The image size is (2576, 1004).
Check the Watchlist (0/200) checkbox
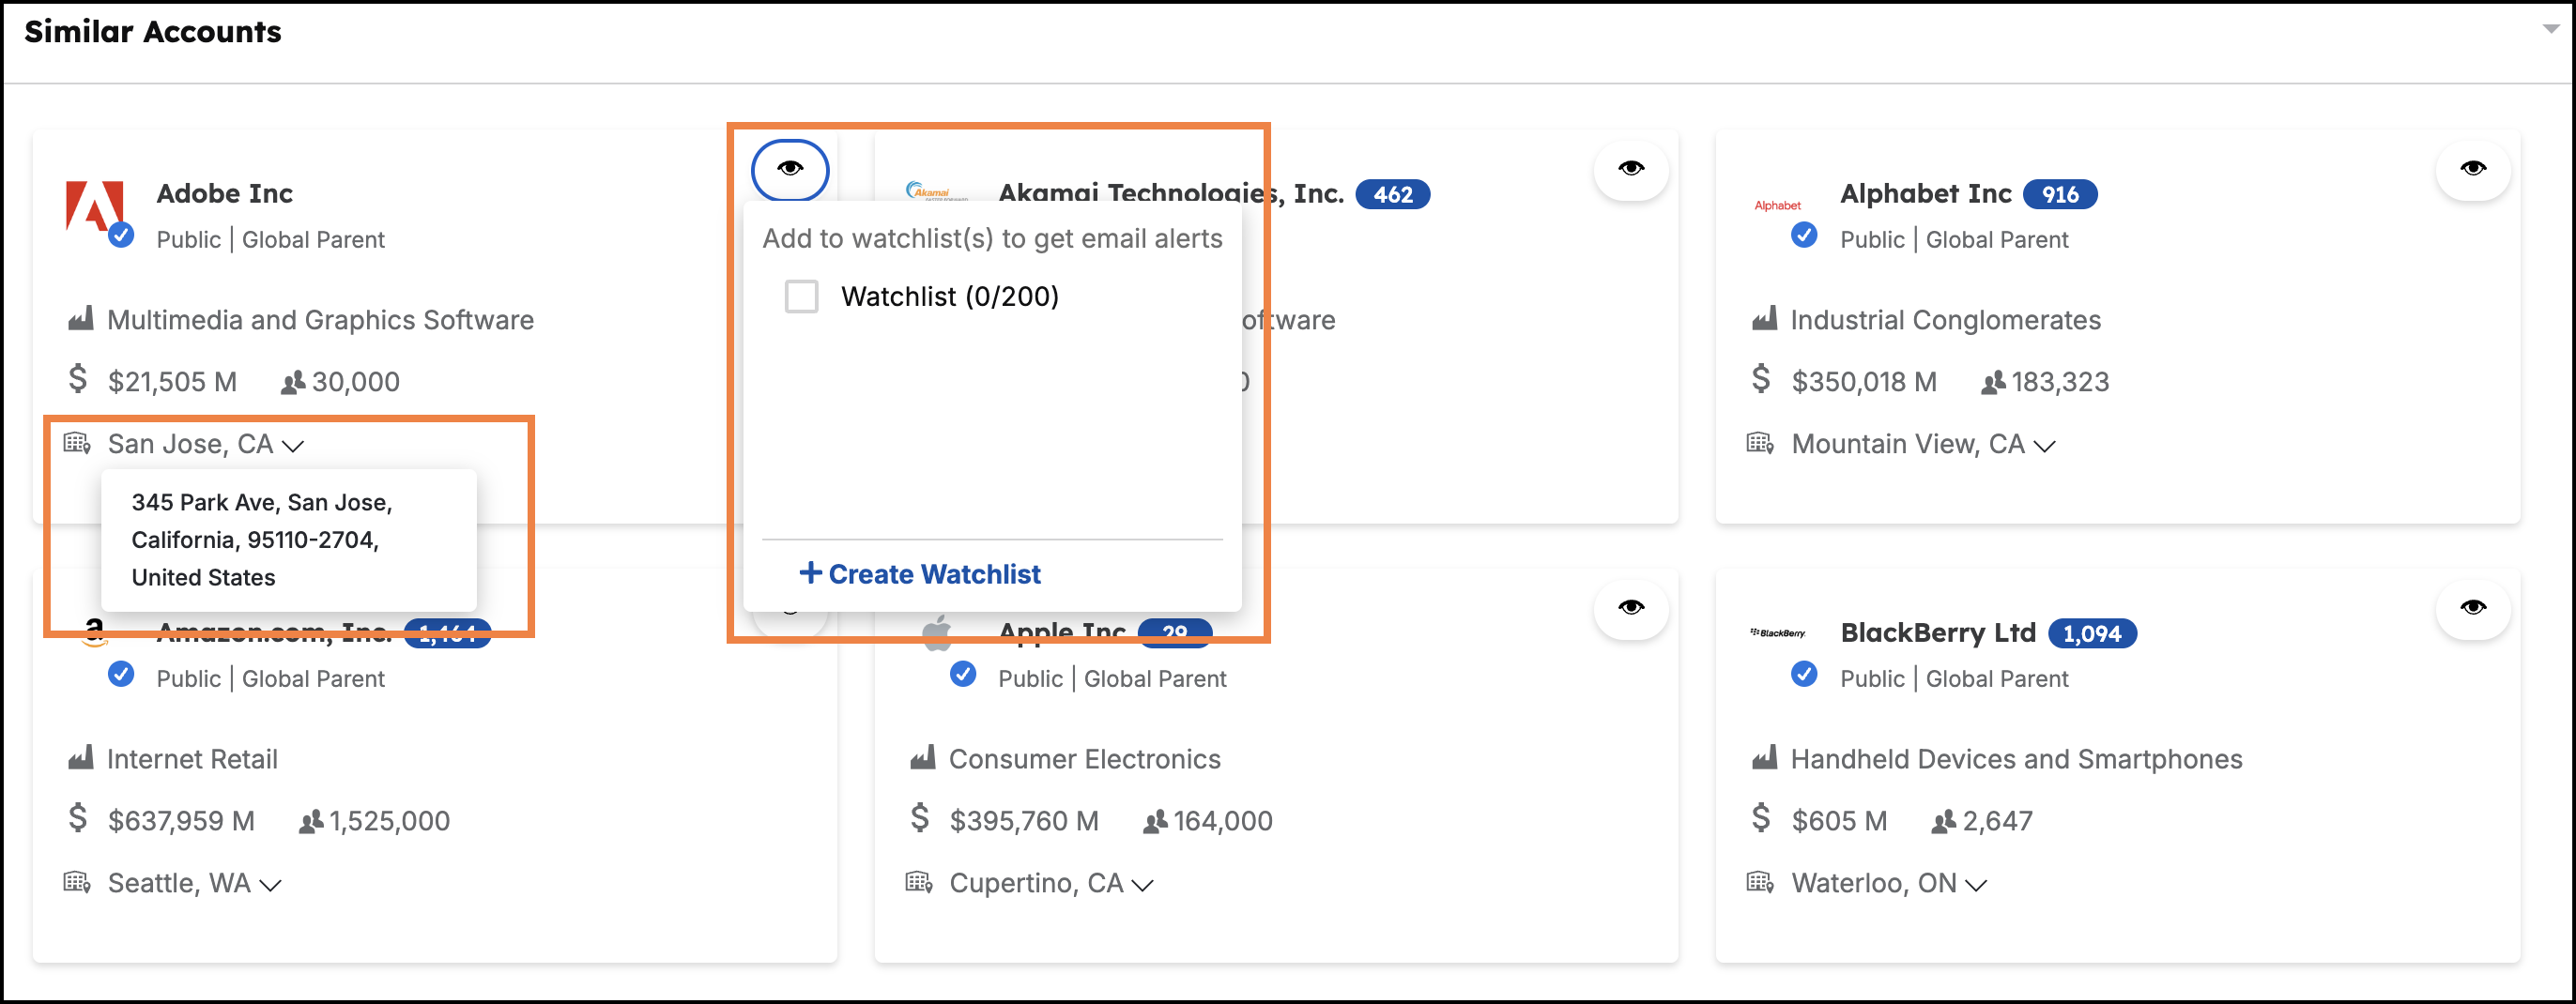click(801, 297)
